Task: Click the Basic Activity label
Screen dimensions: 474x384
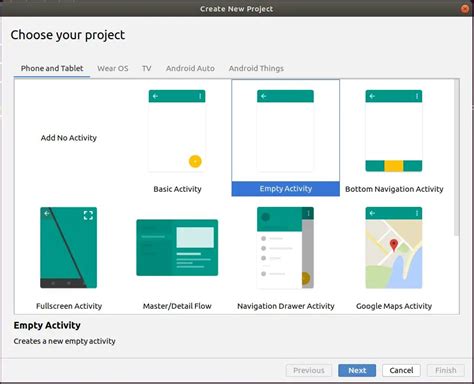Action: 177,189
